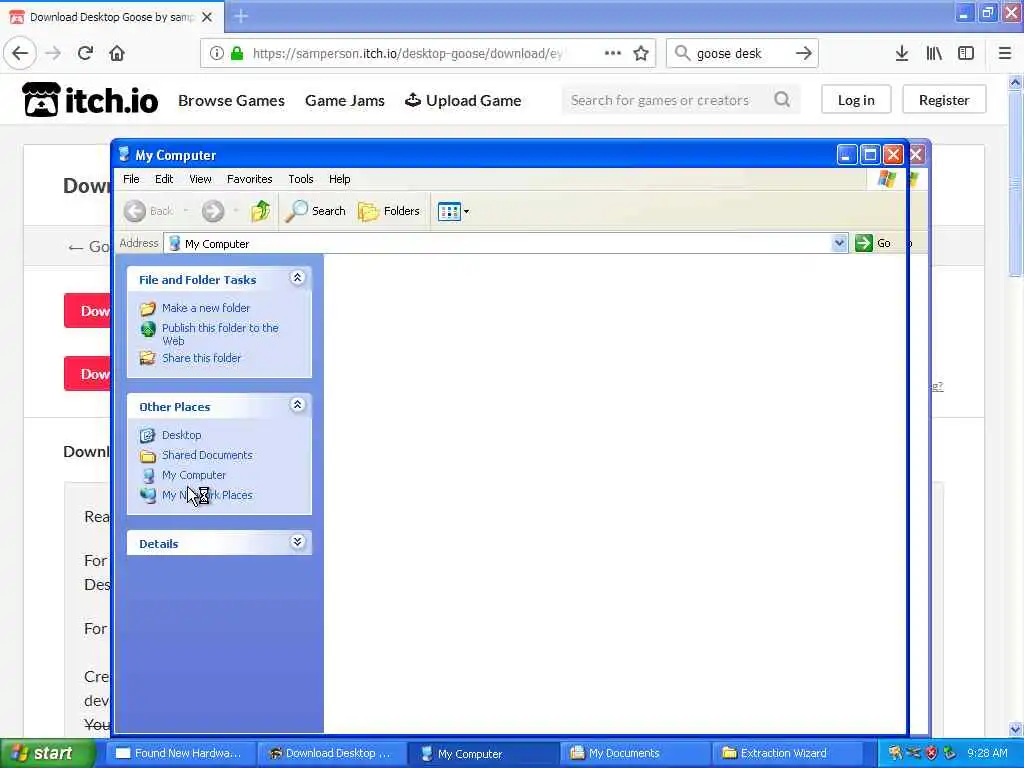Click Make a new folder

pos(206,308)
